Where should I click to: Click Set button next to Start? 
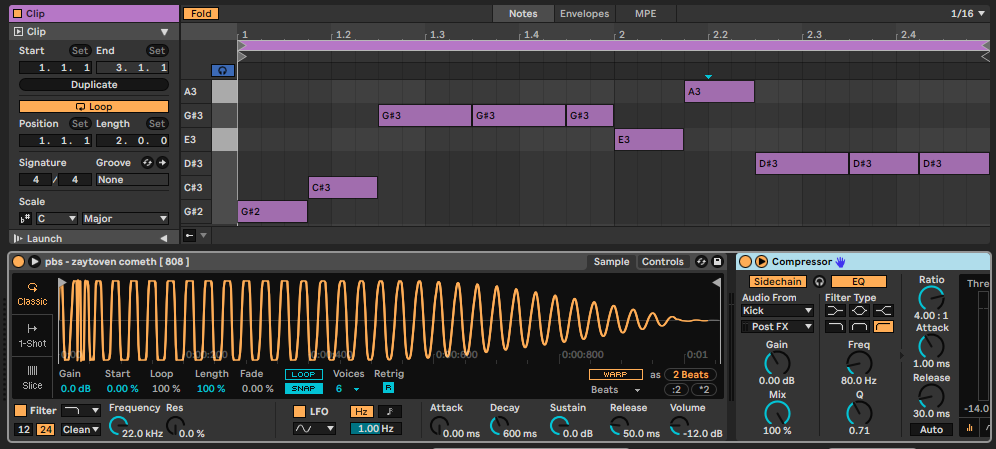pos(80,51)
